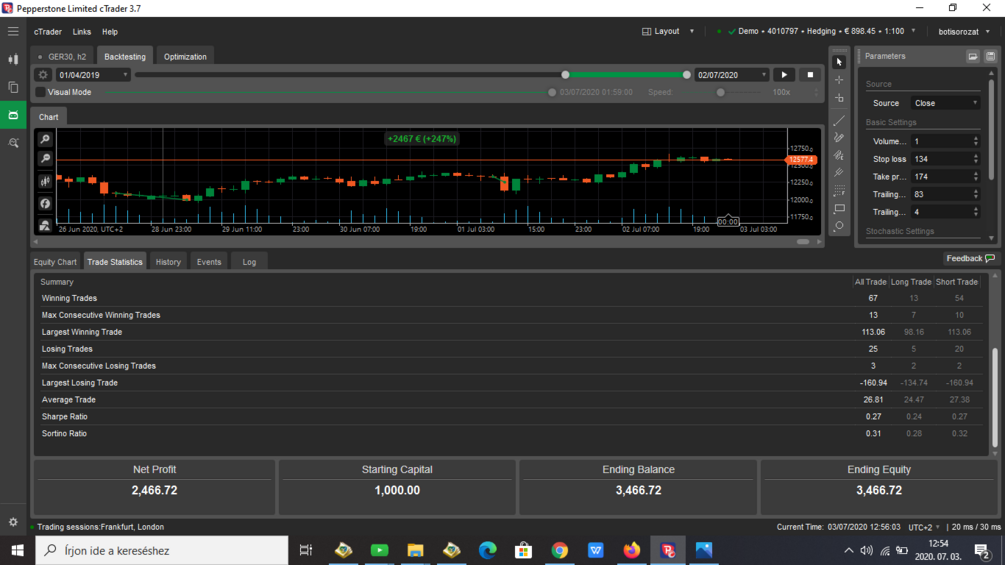Image resolution: width=1005 pixels, height=565 pixels.
Task: Open the History tab
Action: click(x=168, y=262)
